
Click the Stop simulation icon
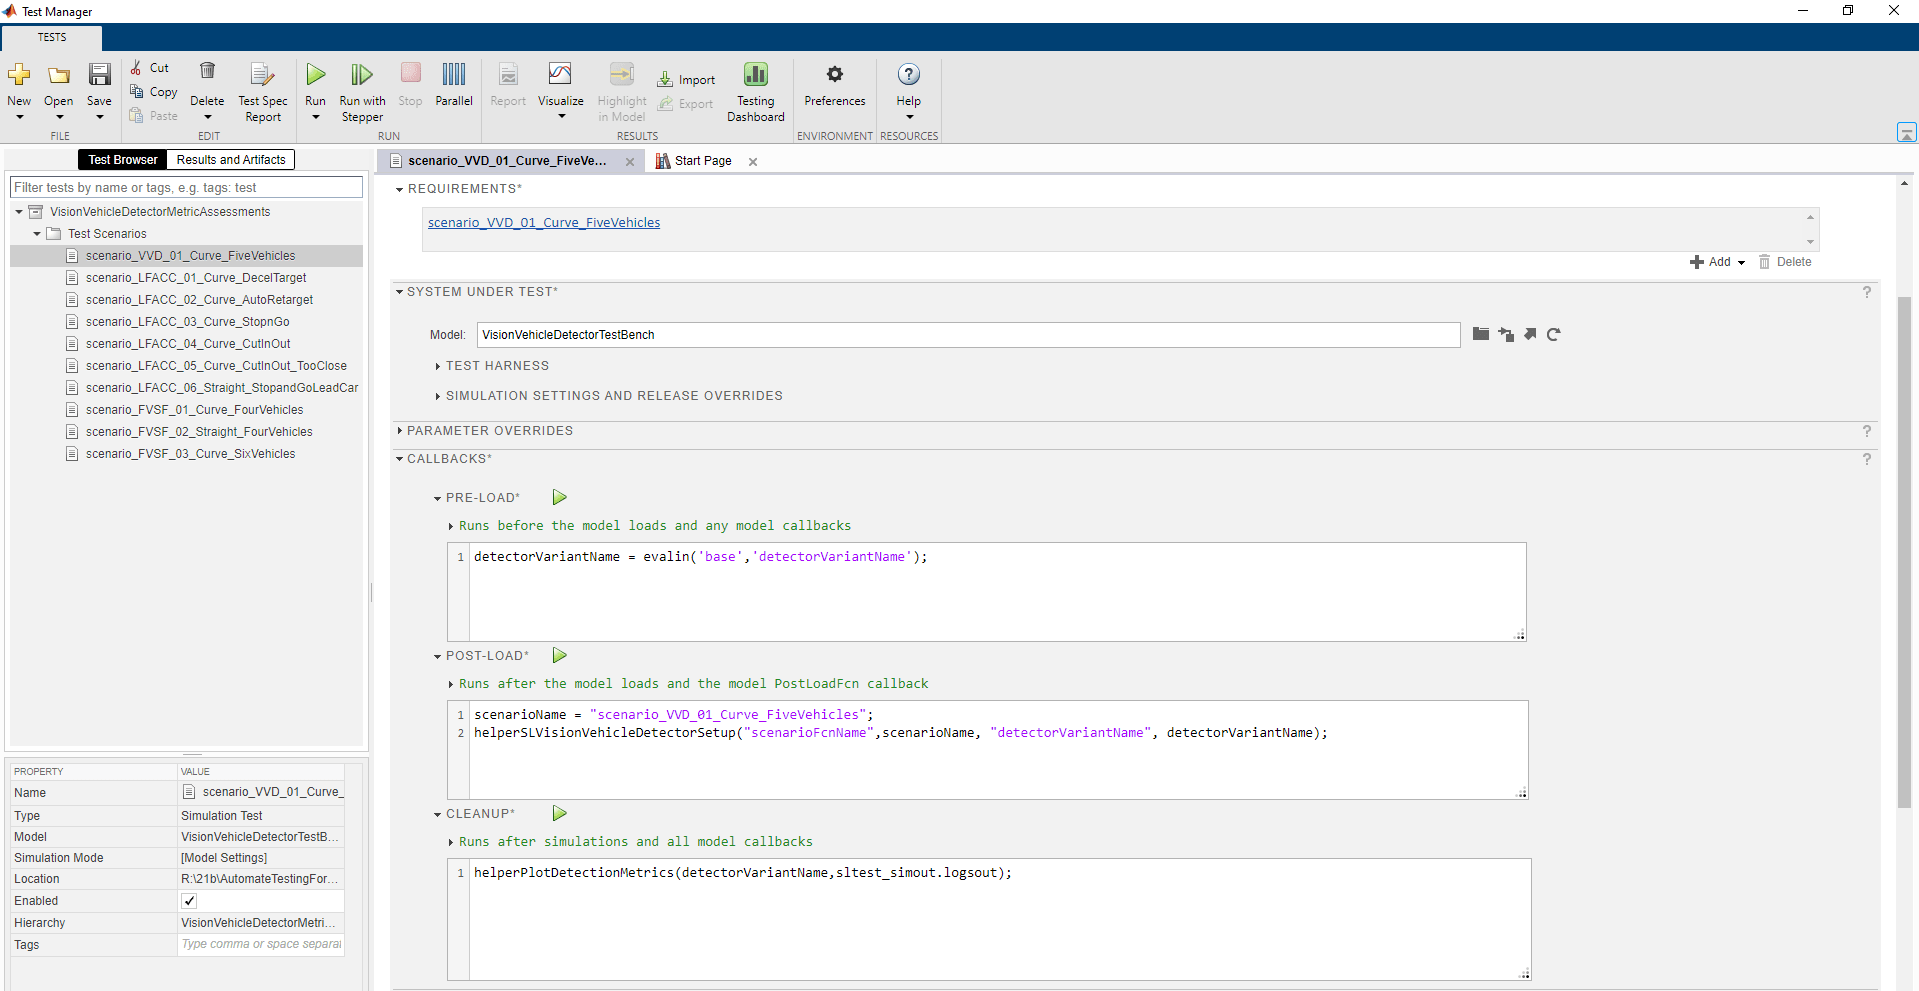click(410, 73)
